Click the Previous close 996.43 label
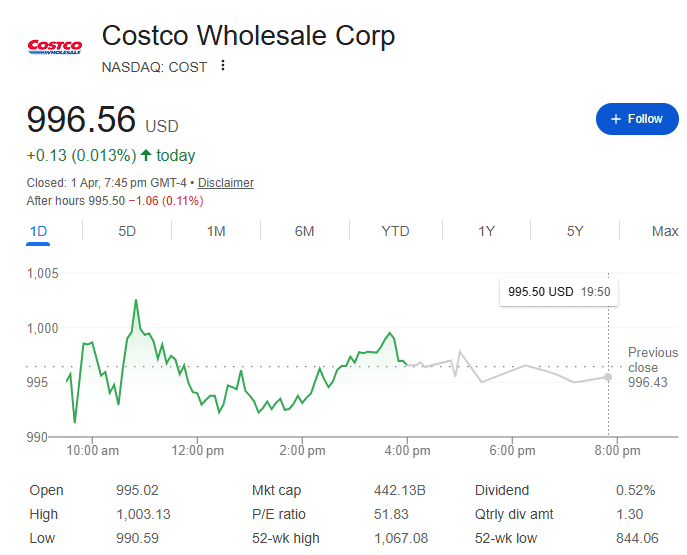Image resolution: width=687 pixels, height=555 pixels. tap(652, 367)
